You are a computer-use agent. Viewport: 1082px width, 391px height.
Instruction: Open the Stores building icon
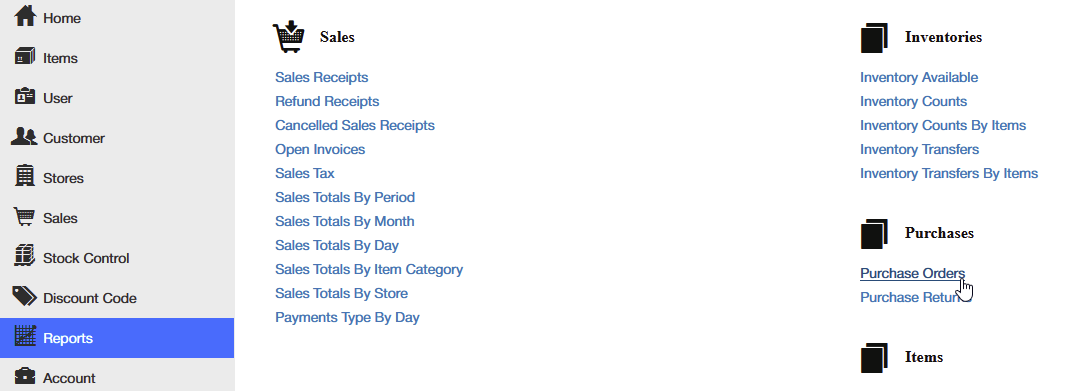point(25,176)
